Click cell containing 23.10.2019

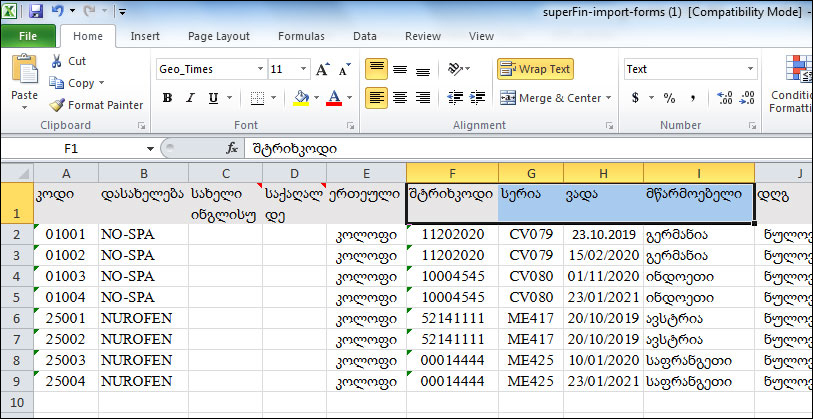click(x=604, y=234)
